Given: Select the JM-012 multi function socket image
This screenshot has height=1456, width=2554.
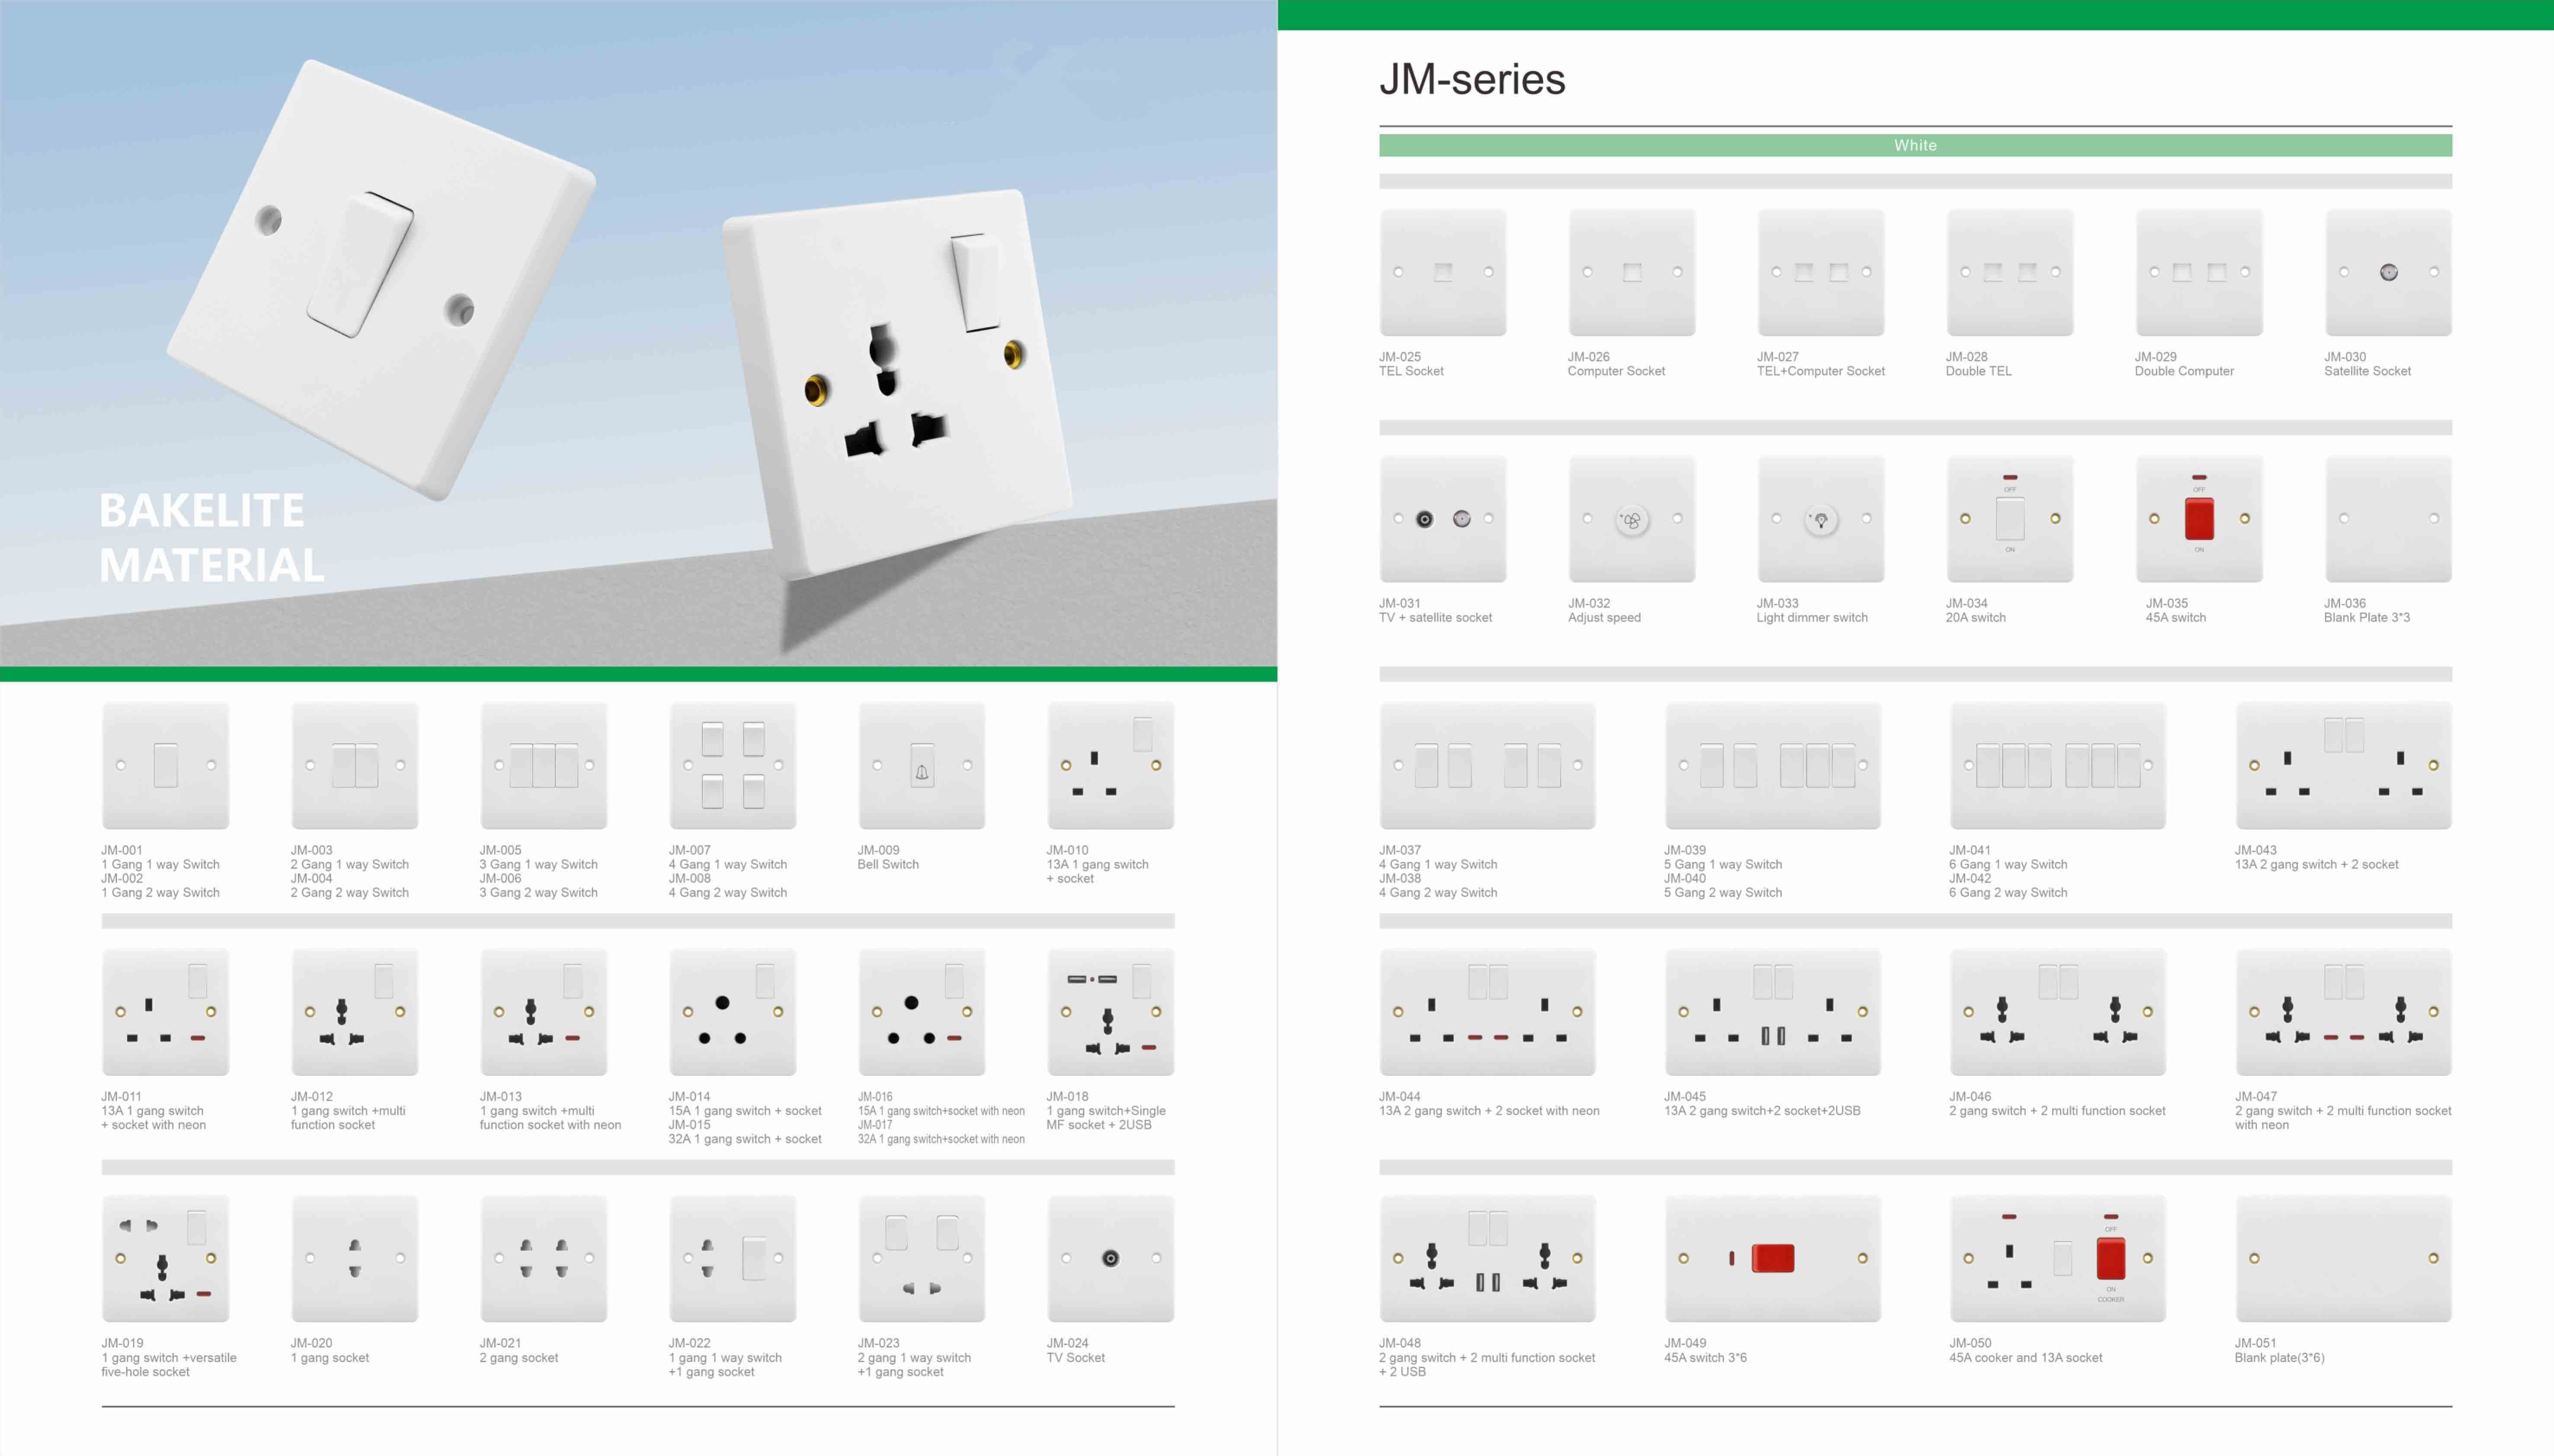Looking at the screenshot, I should [354, 1012].
